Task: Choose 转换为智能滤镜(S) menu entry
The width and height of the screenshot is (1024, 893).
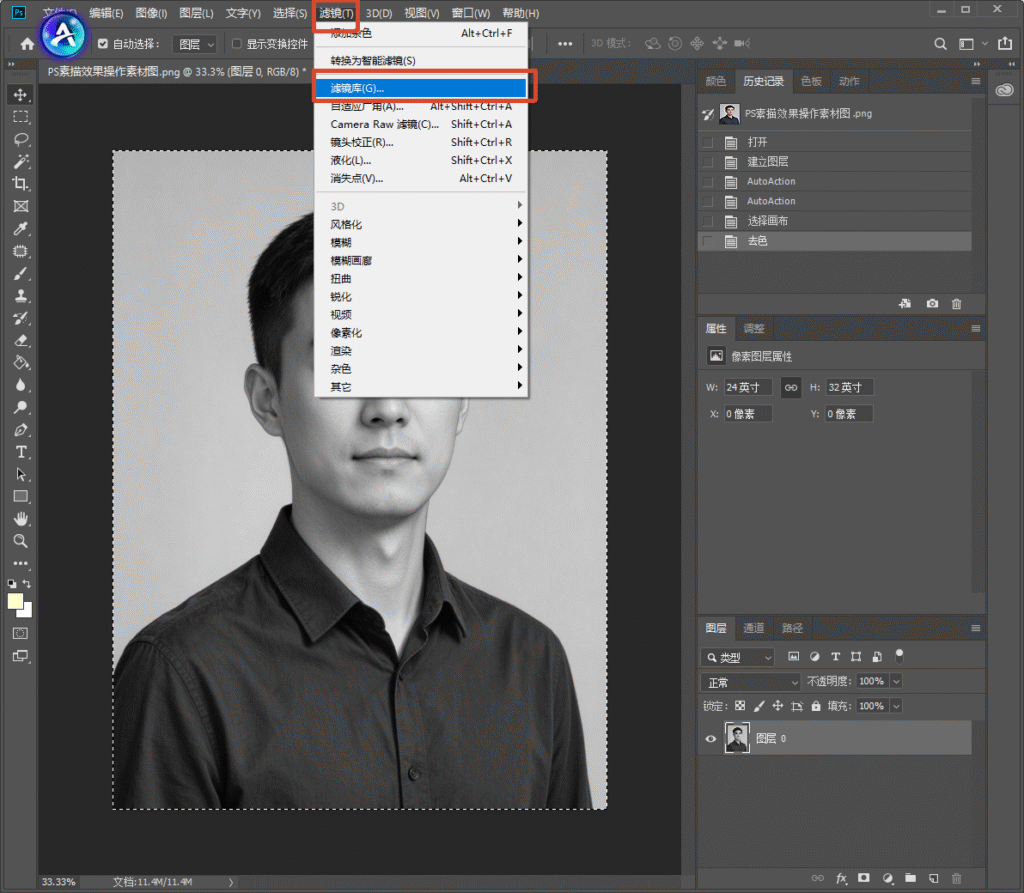Action: pyautogui.click(x=421, y=61)
